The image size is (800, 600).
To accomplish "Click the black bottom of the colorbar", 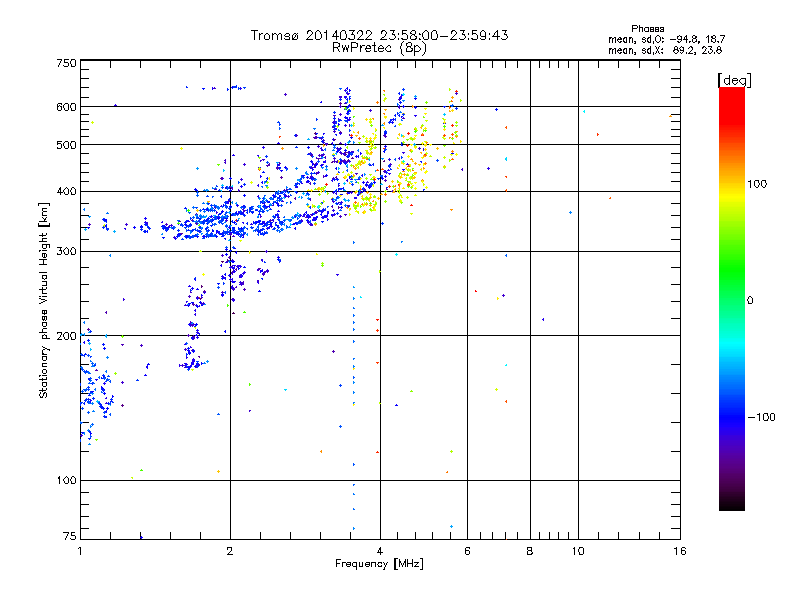I will click(732, 503).
